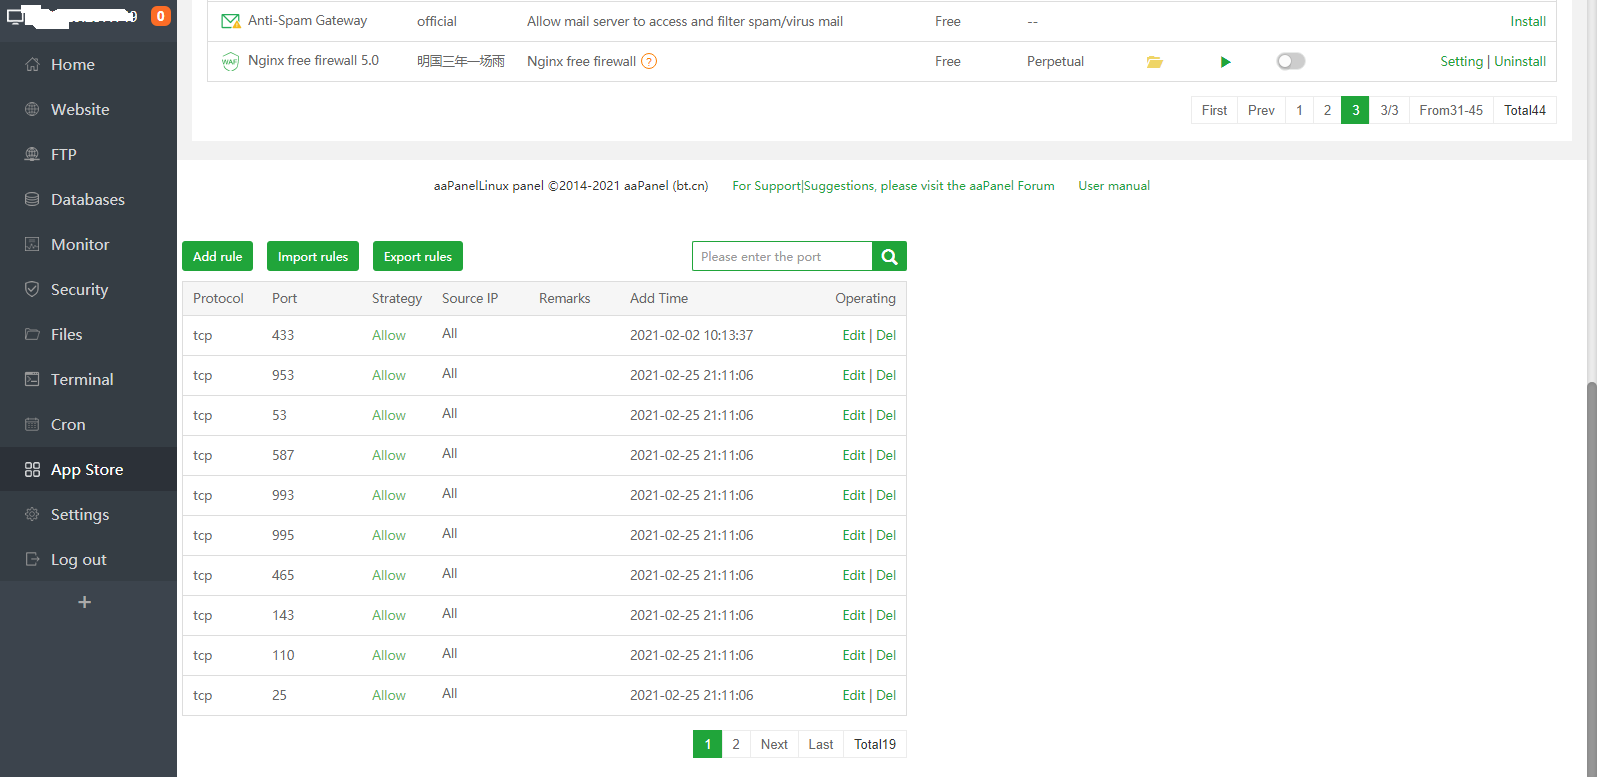Click the plus icon in the sidebar
1597x777 pixels.
point(85,602)
